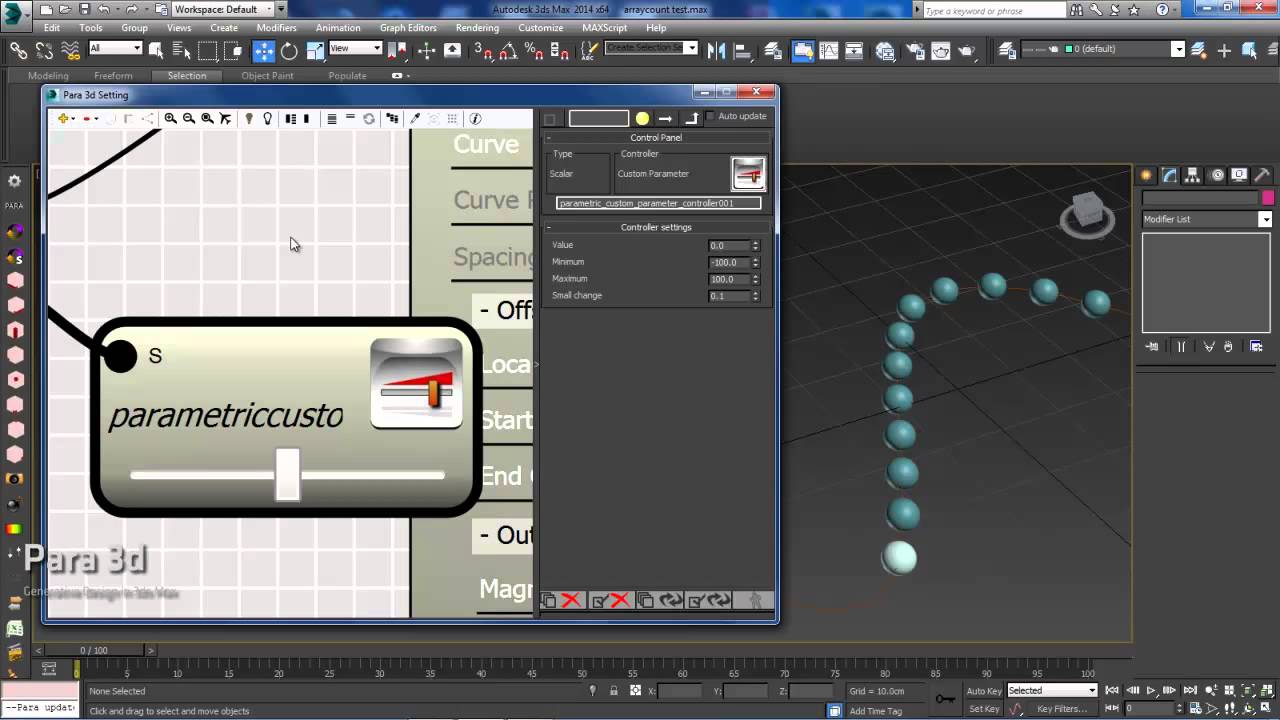Increase the Minimum value spinner
This screenshot has height=720, width=1280.
click(755, 259)
